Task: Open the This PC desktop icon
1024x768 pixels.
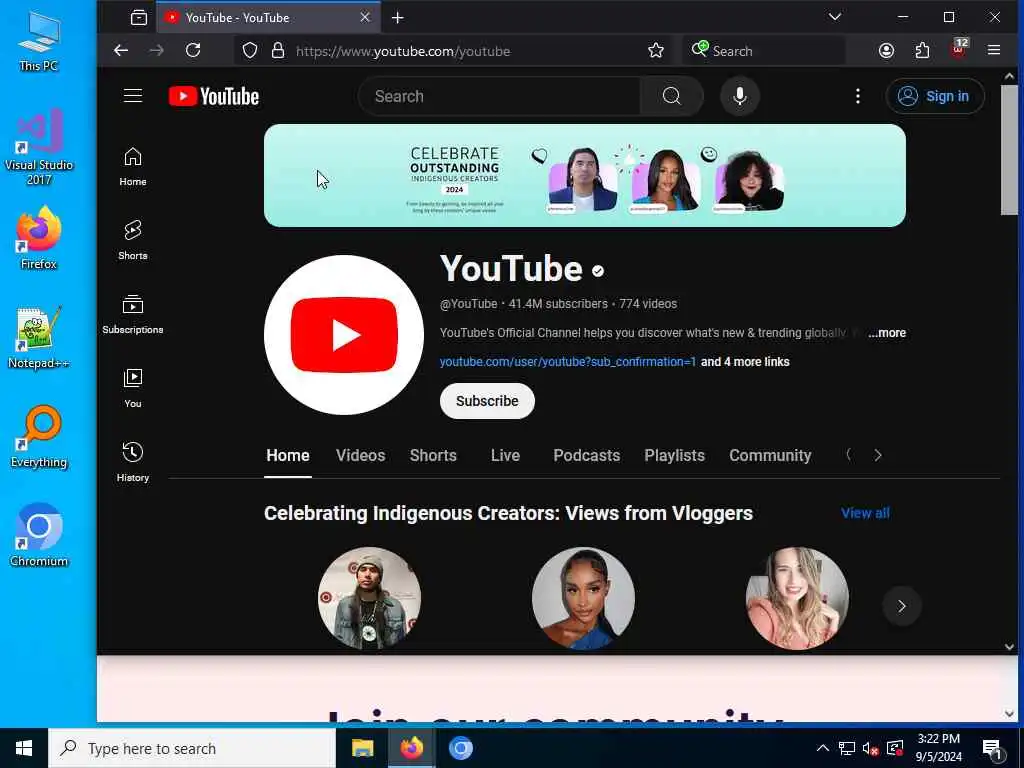Action: point(39,40)
